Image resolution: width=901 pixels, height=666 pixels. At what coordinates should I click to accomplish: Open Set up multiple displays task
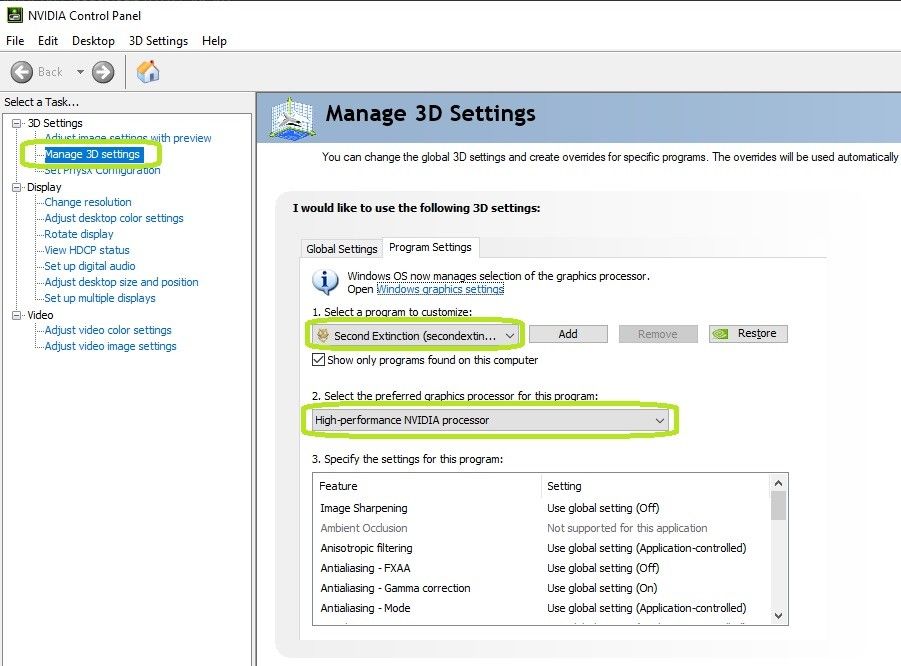[x=100, y=298]
